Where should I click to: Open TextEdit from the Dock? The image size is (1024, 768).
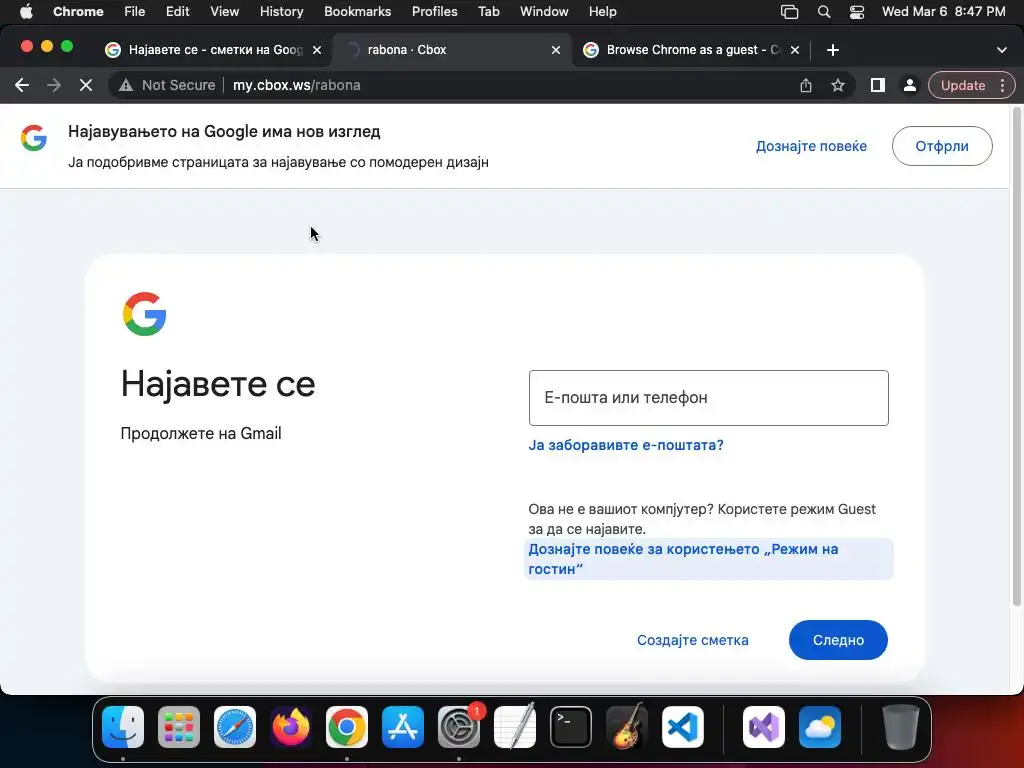[x=515, y=727]
